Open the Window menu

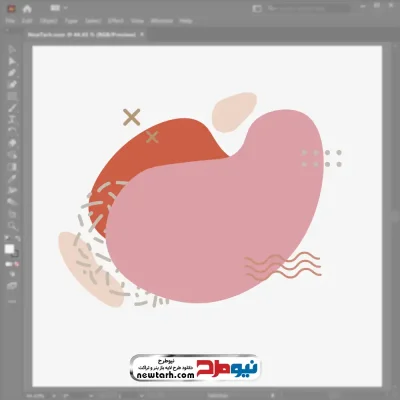(162, 21)
